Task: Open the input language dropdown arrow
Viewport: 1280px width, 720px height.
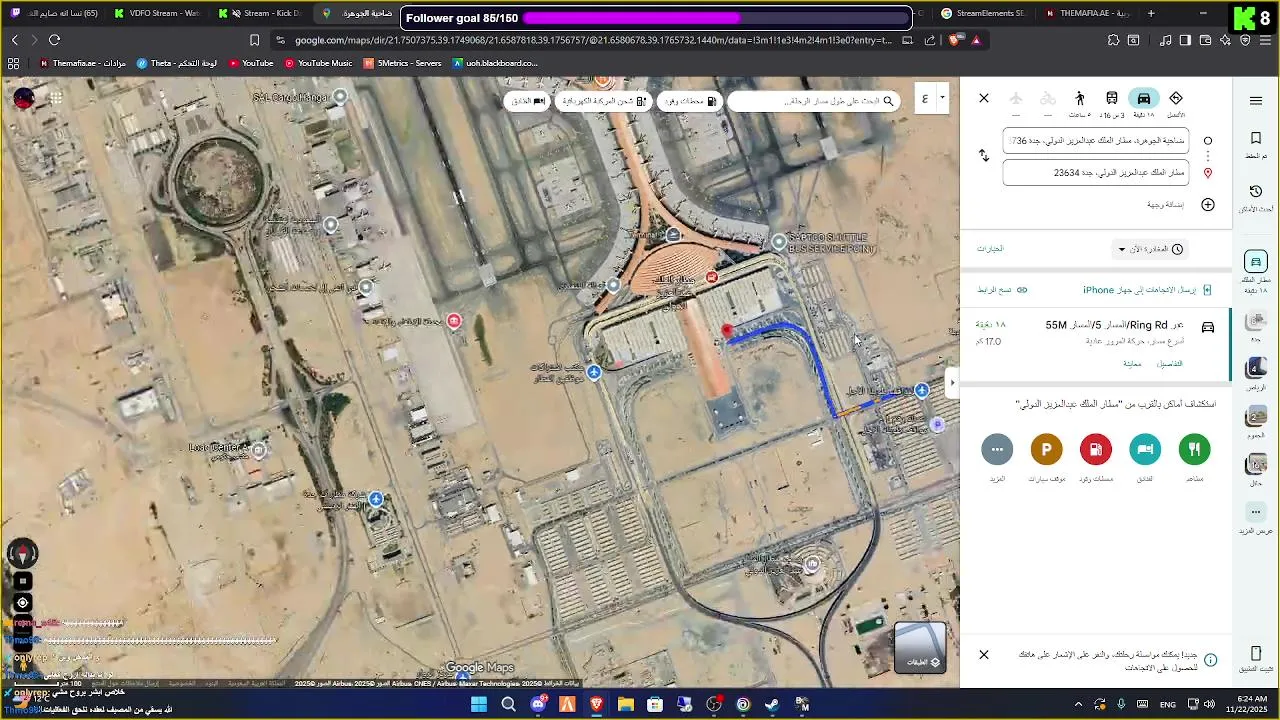Action: click(943, 99)
